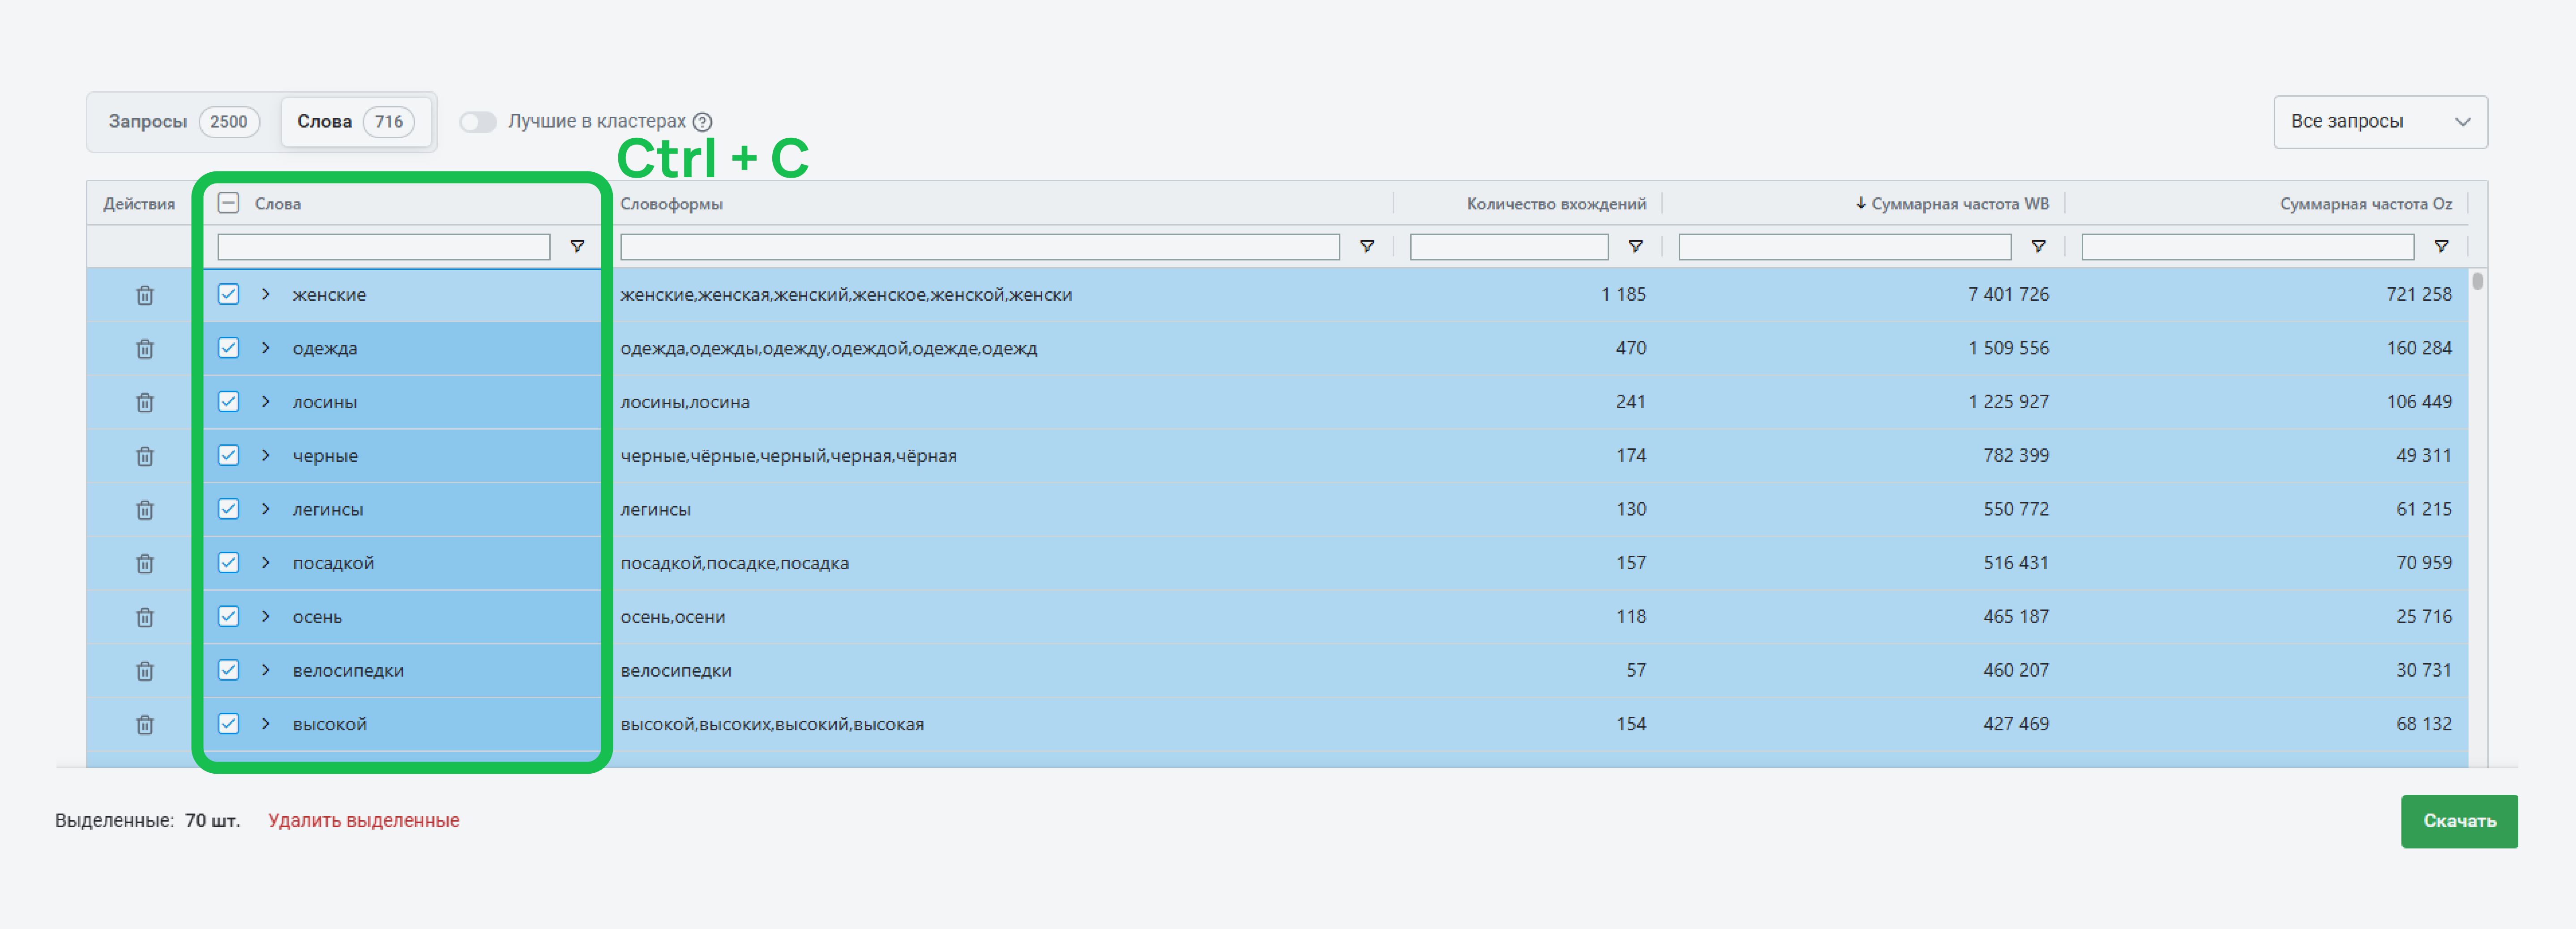Expand the женские word row

coord(266,294)
